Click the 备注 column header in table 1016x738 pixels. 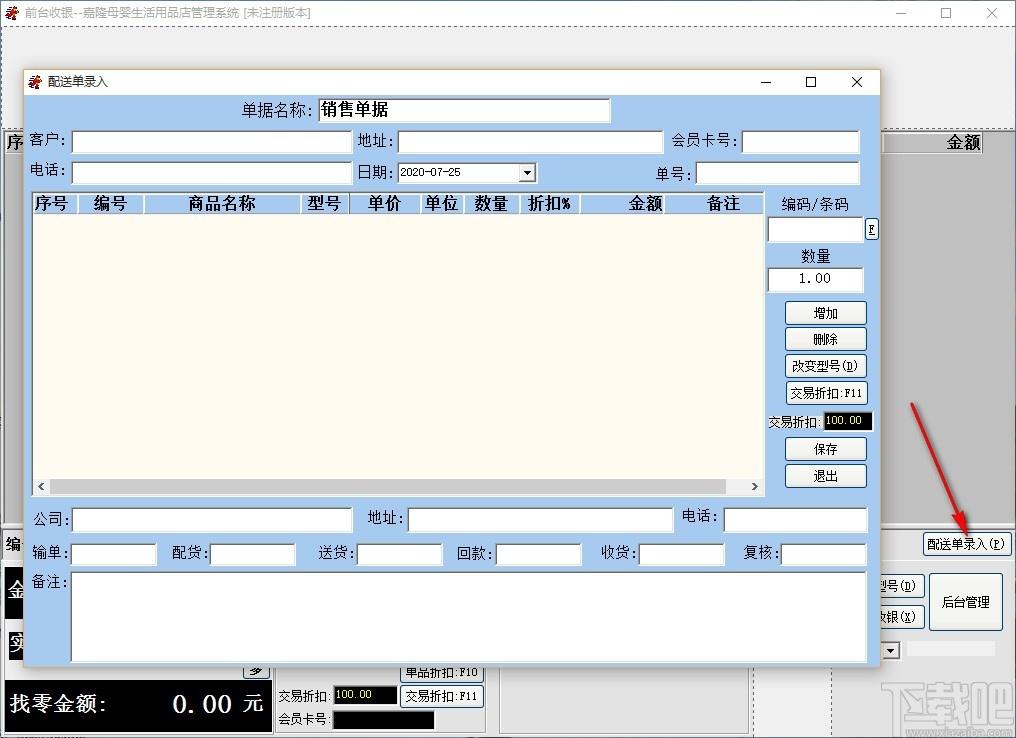coord(715,203)
